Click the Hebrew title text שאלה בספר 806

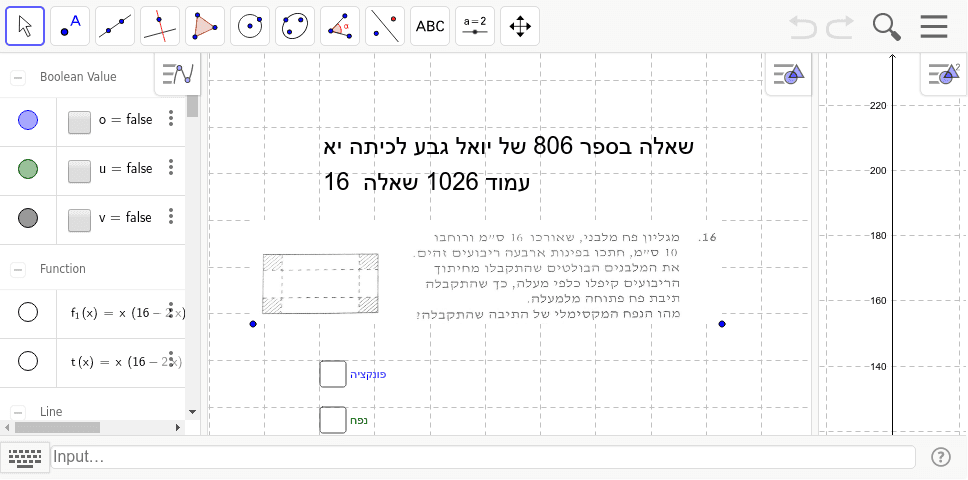click(509, 147)
